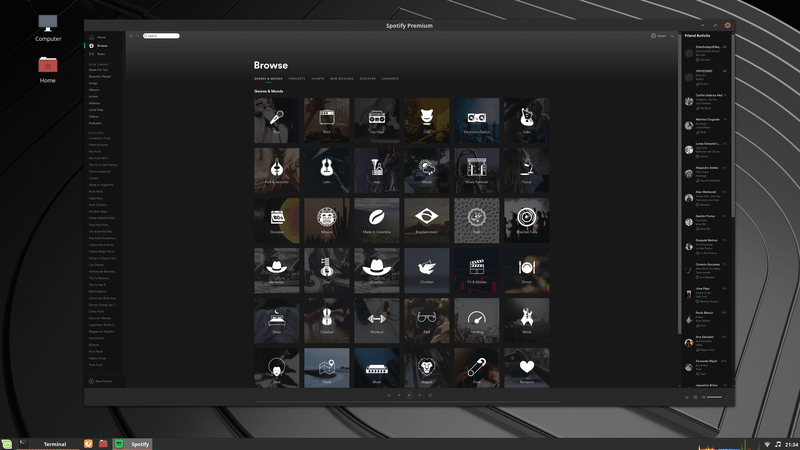Open the Music Festivals tile
800x450 pixels.
click(x=477, y=170)
